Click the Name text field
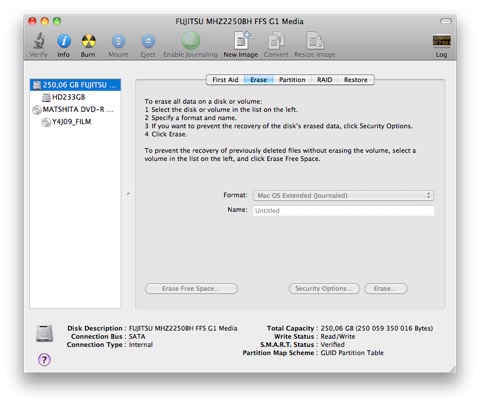The image size is (480, 405). tap(343, 211)
